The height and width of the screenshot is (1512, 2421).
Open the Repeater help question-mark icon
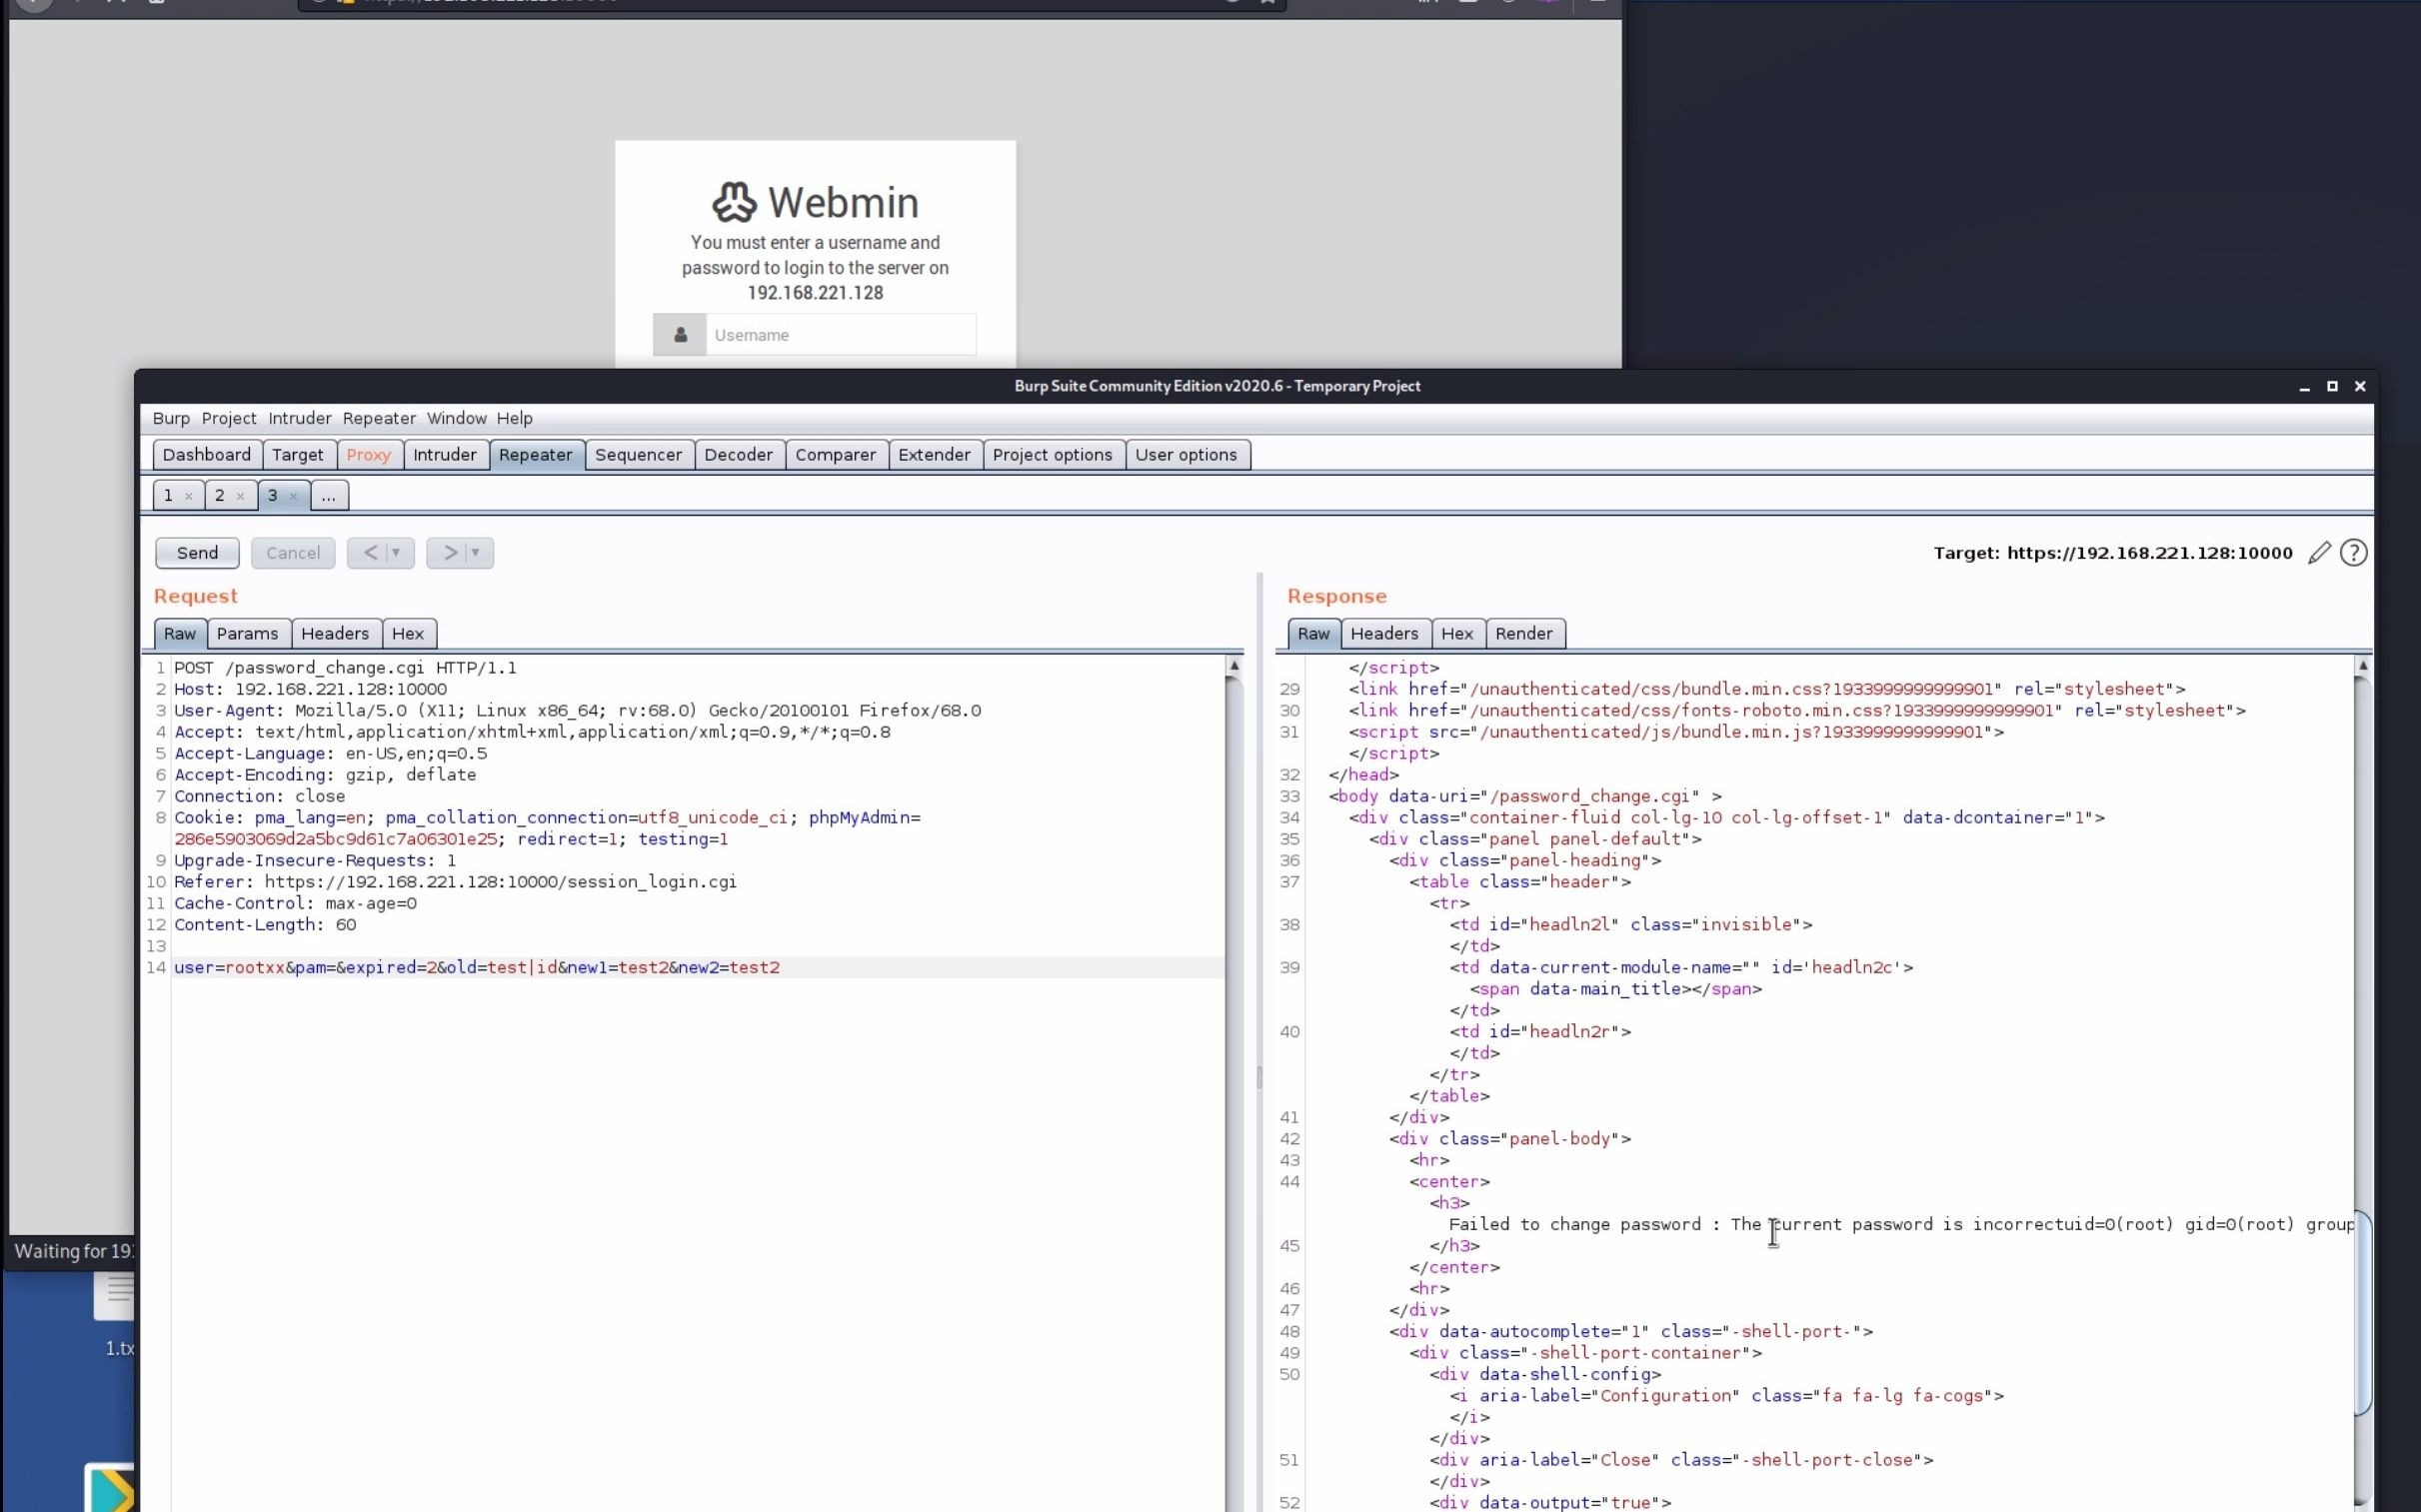[2353, 553]
